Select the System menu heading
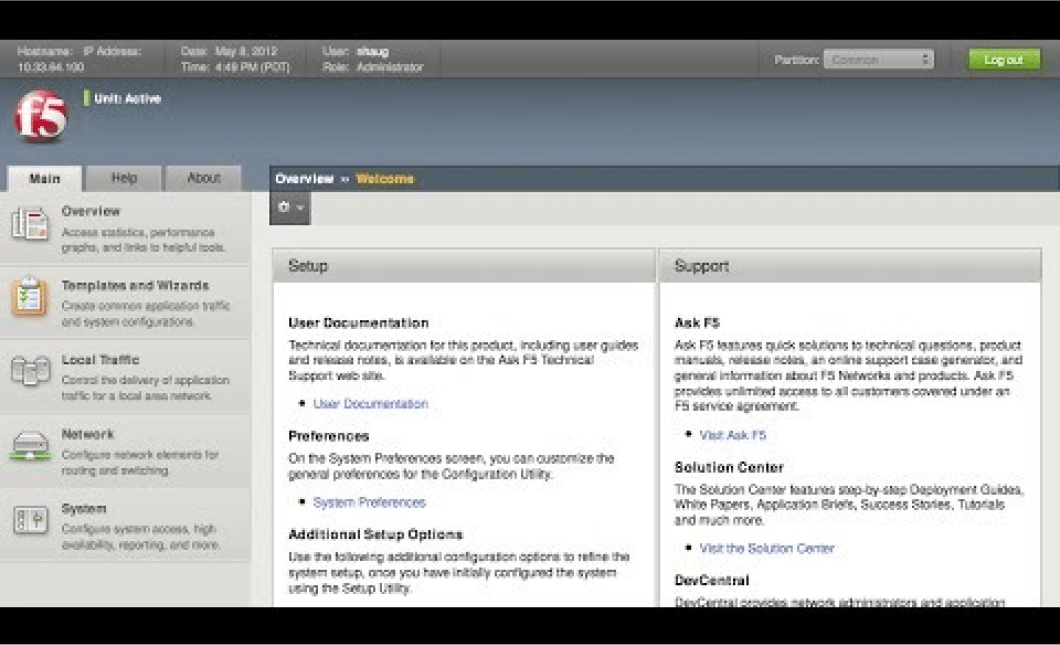1060x645 pixels. pos(84,508)
